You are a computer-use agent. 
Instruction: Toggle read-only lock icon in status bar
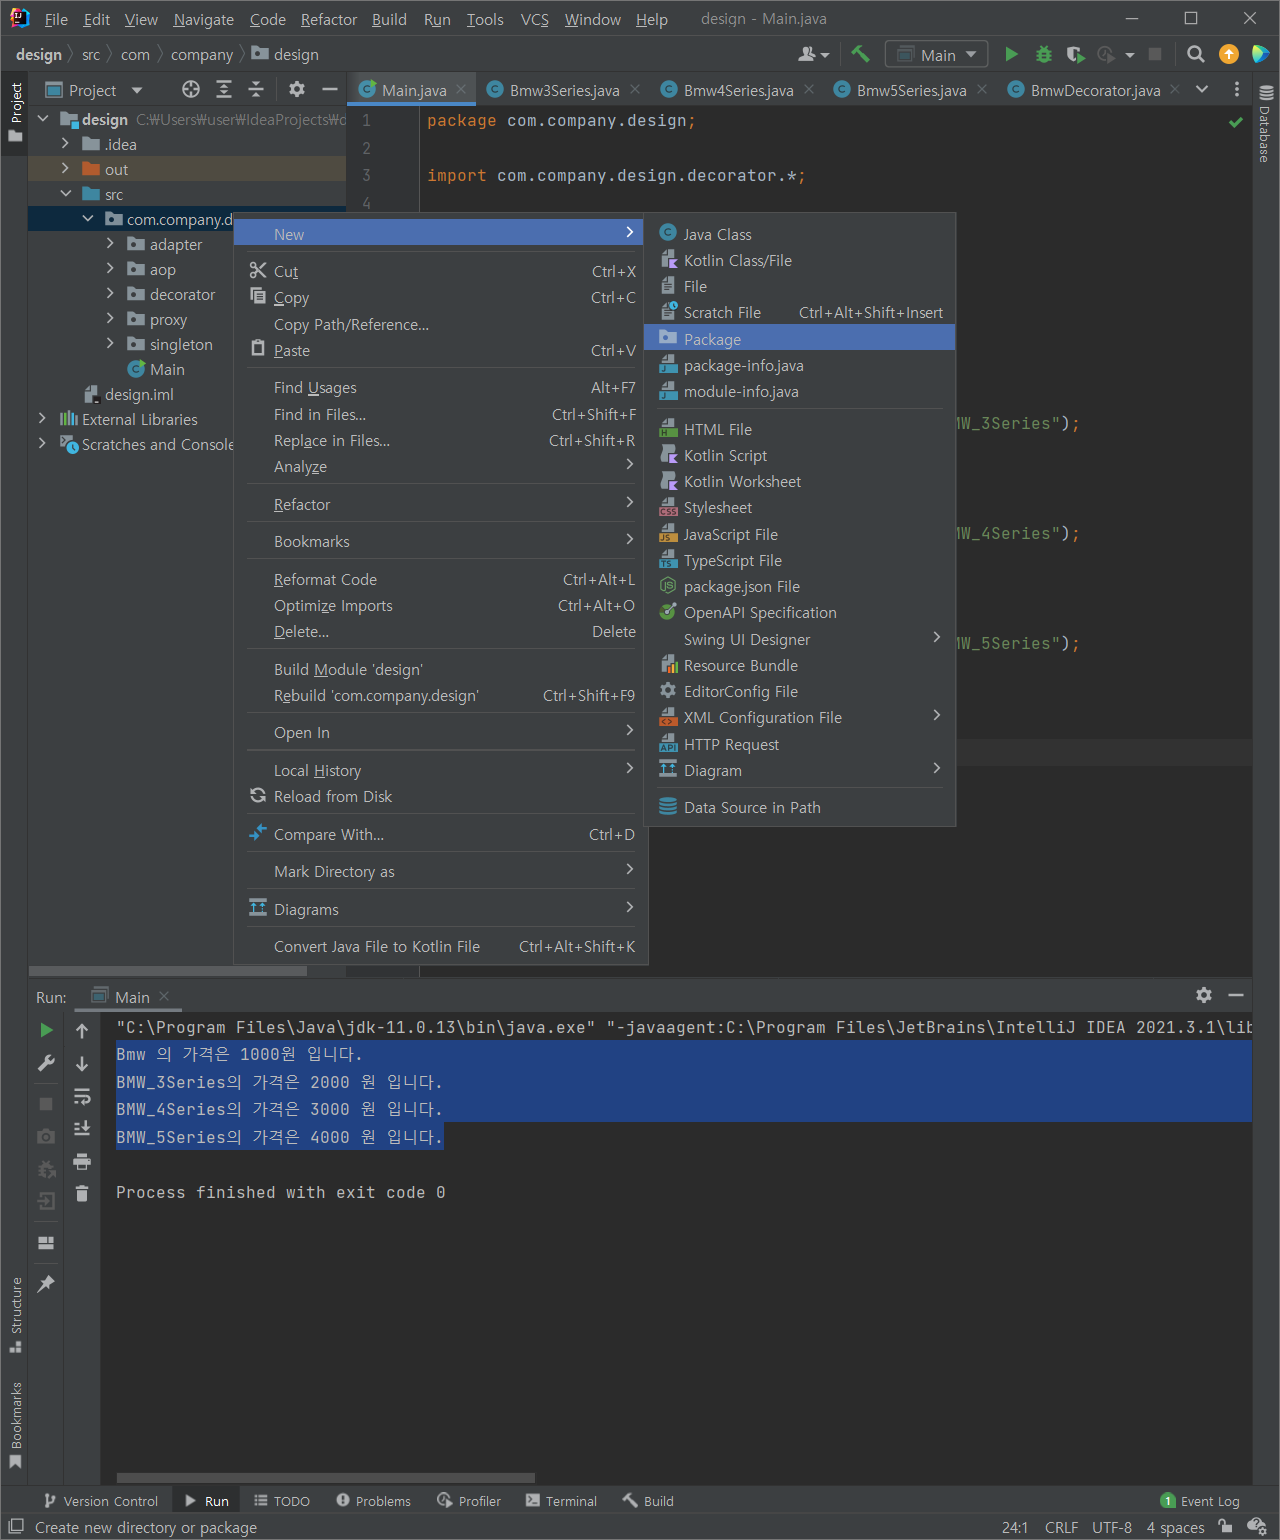(x=1225, y=1527)
